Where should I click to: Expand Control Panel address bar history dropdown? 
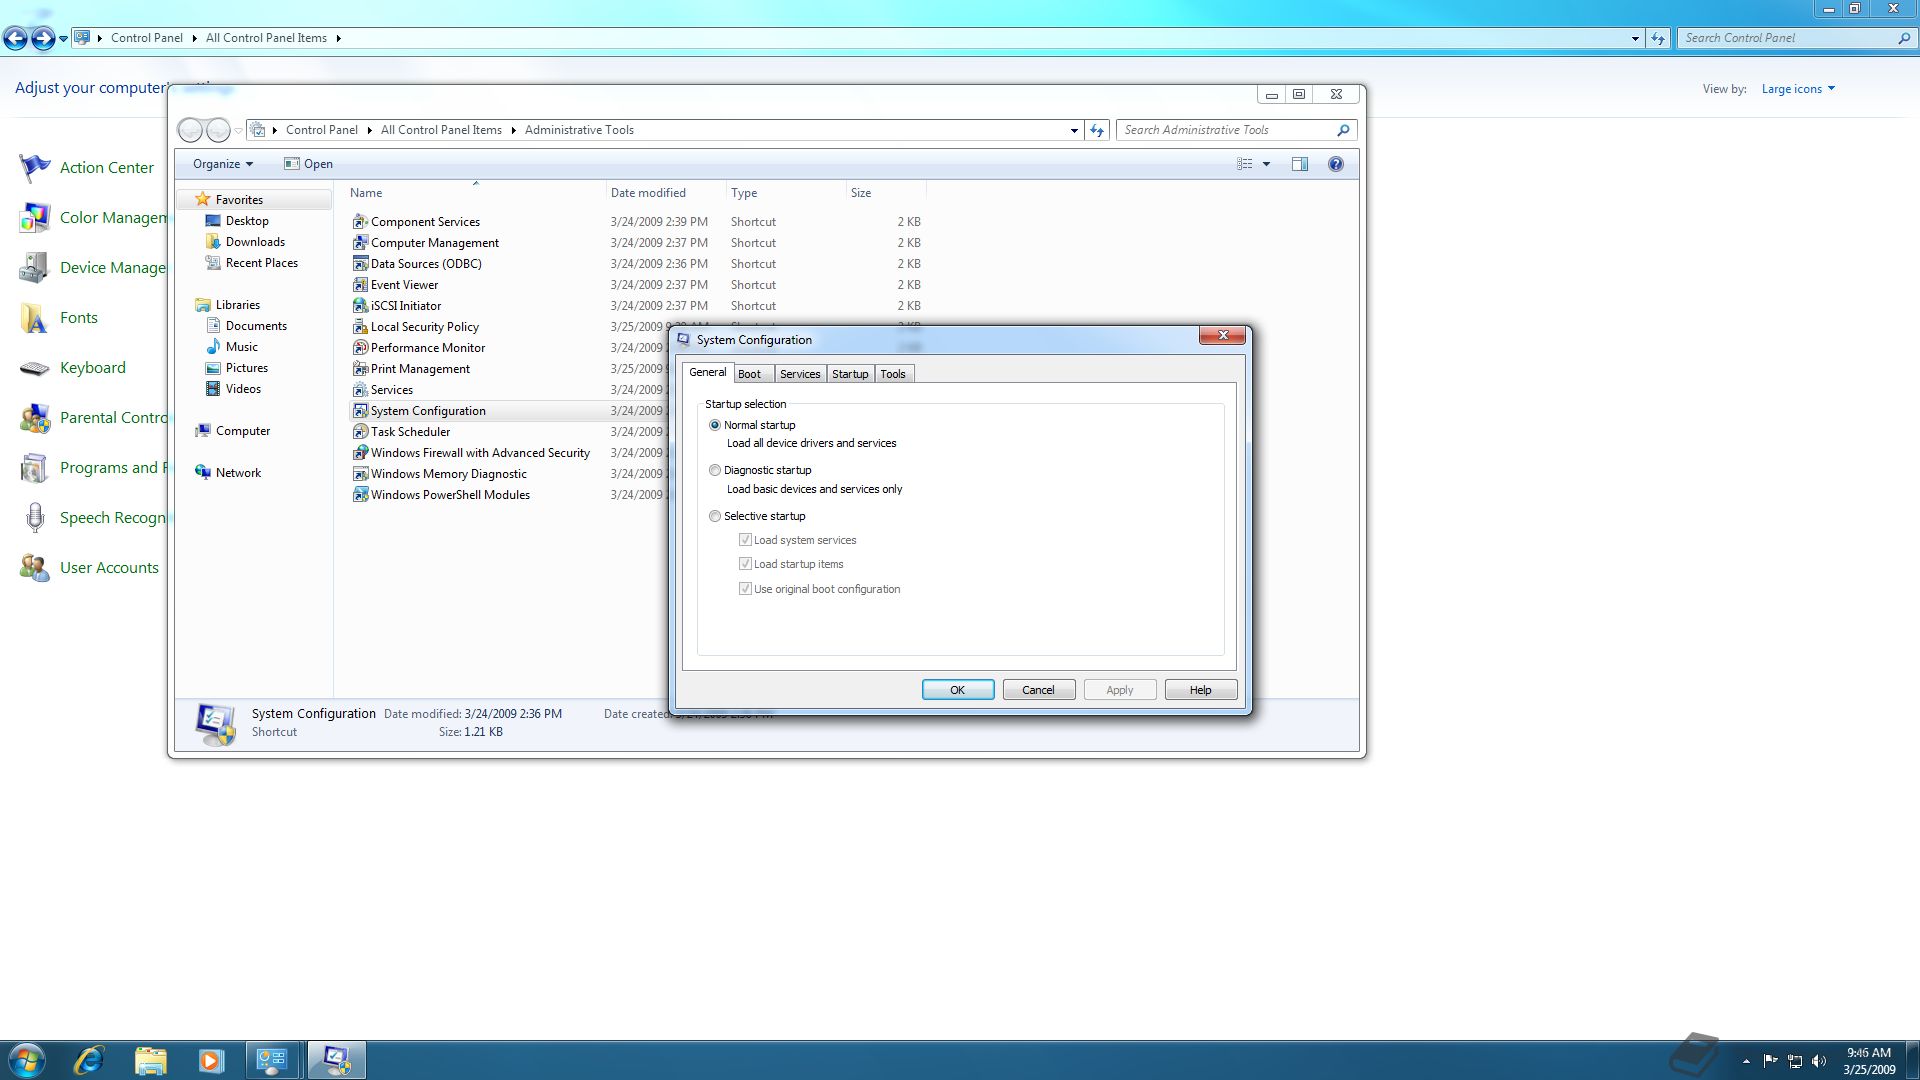point(1635,38)
